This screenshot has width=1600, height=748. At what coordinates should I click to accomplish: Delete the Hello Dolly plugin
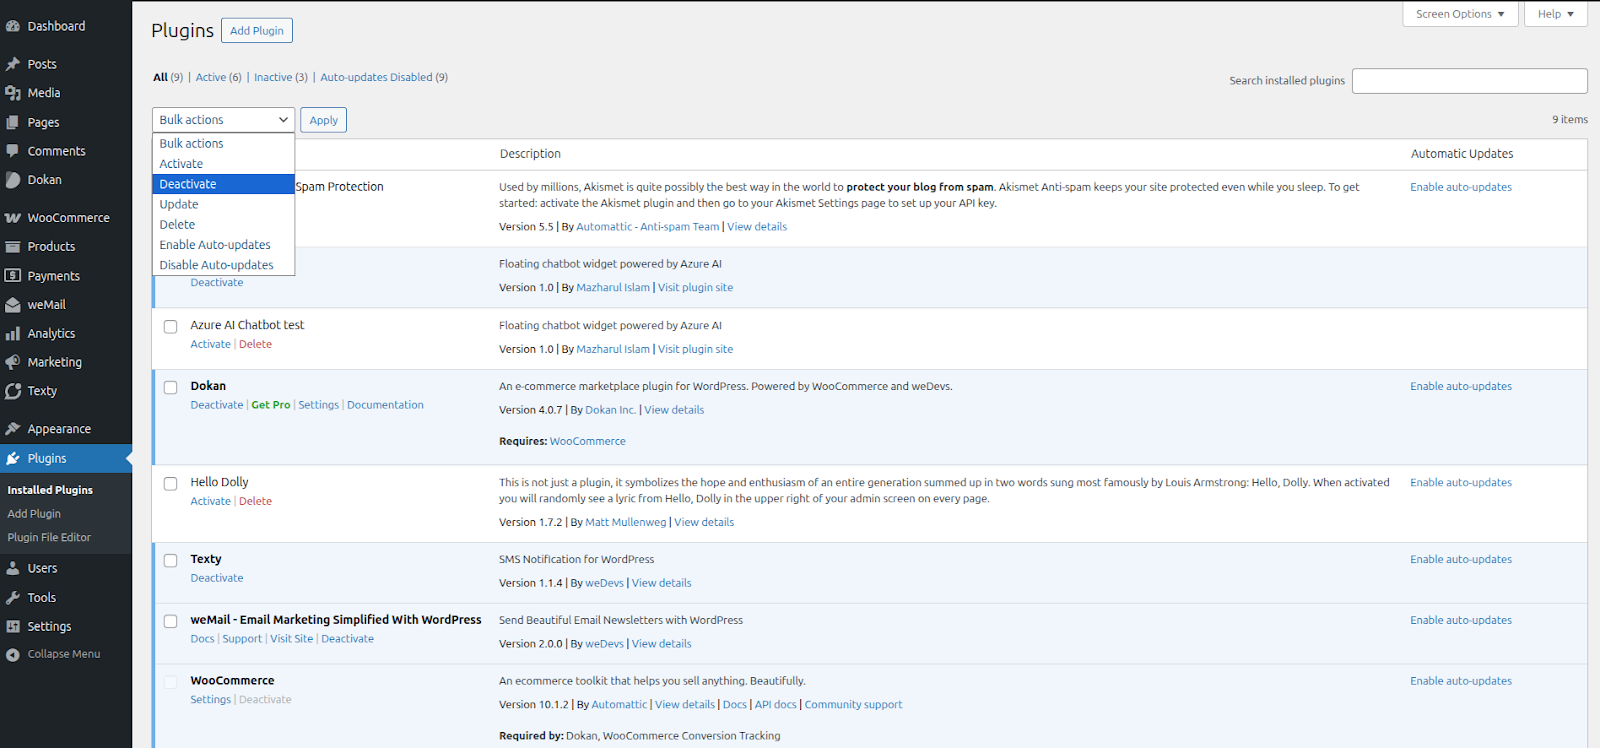click(x=255, y=501)
